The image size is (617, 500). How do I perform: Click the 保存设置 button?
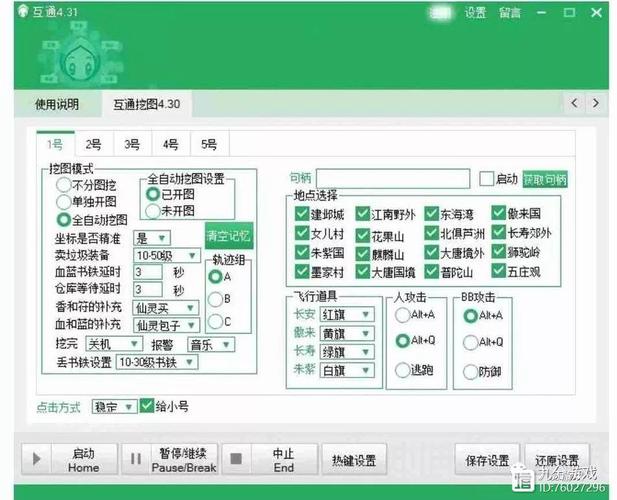487,459
